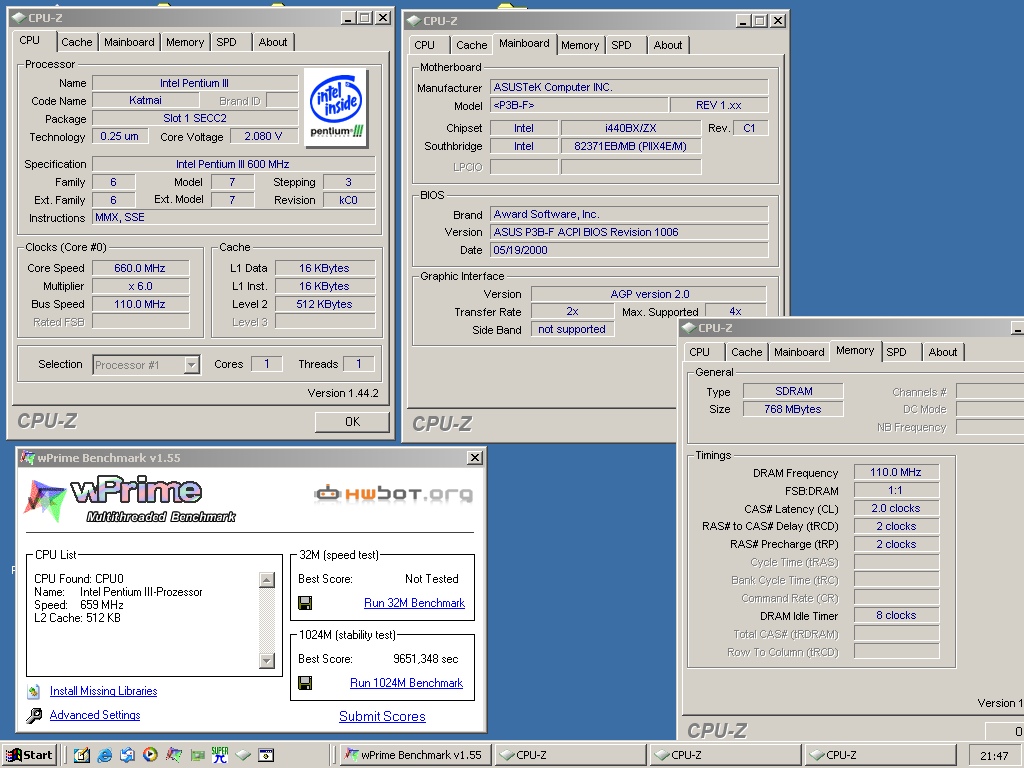This screenshot has height=768, width=1024.
Task: Open the Start menu
Action: (30, 755)
